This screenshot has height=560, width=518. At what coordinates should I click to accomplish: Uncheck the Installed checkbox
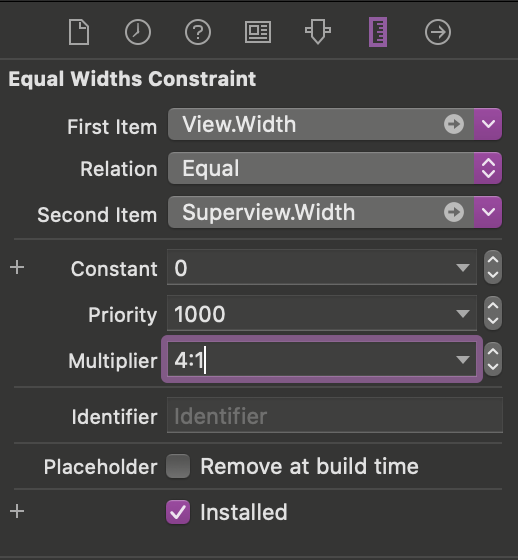coord(178,512)
